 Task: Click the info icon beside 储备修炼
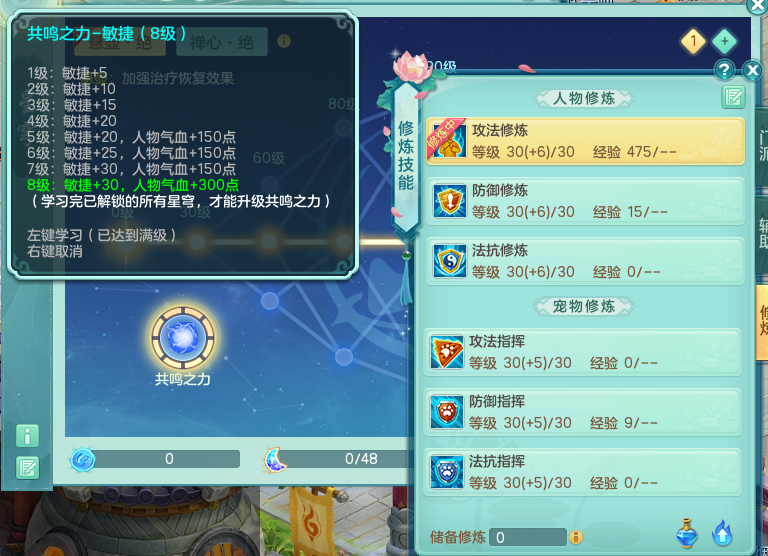click(x=576, y=537)
